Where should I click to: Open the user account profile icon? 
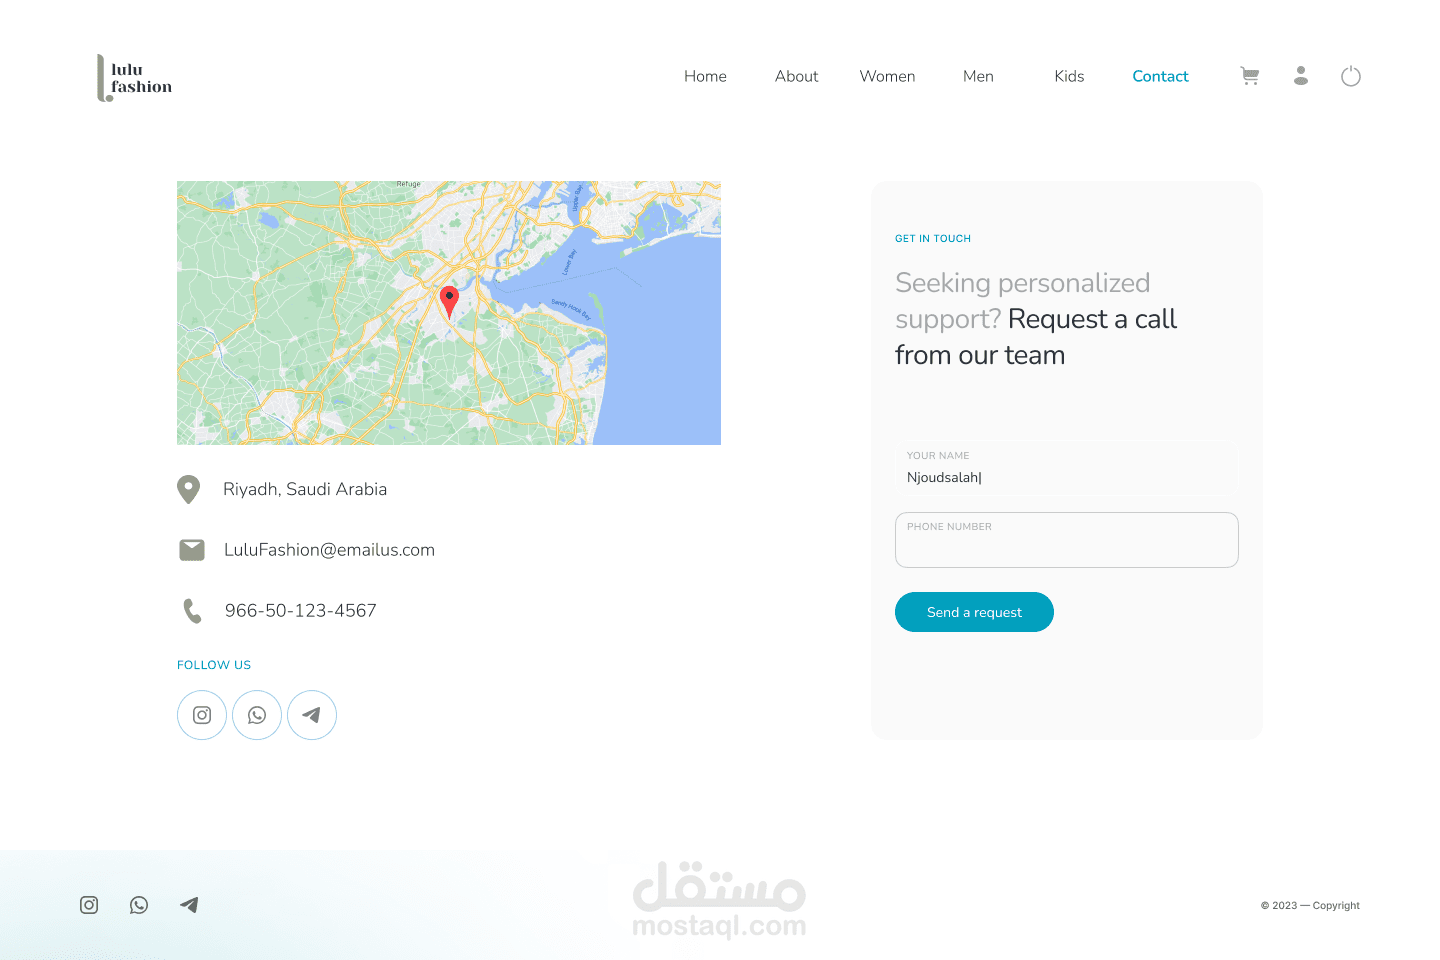point(1301,76)
